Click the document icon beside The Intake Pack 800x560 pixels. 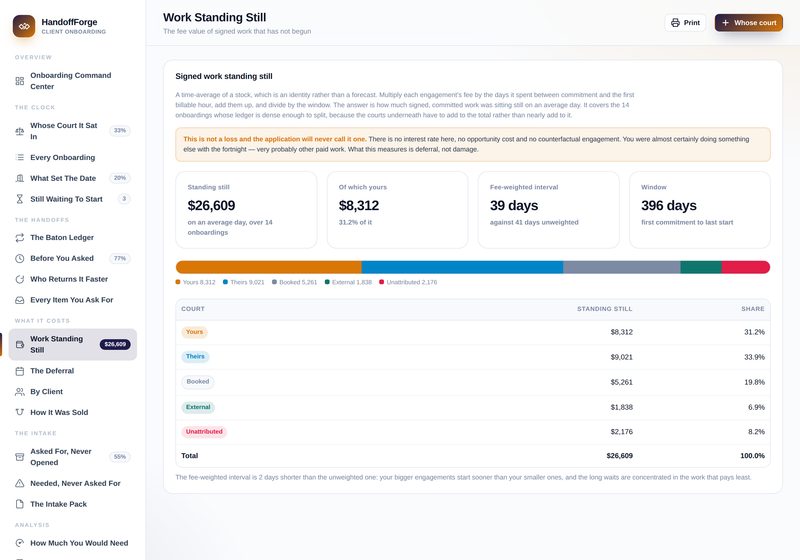[x=19, y=504]
